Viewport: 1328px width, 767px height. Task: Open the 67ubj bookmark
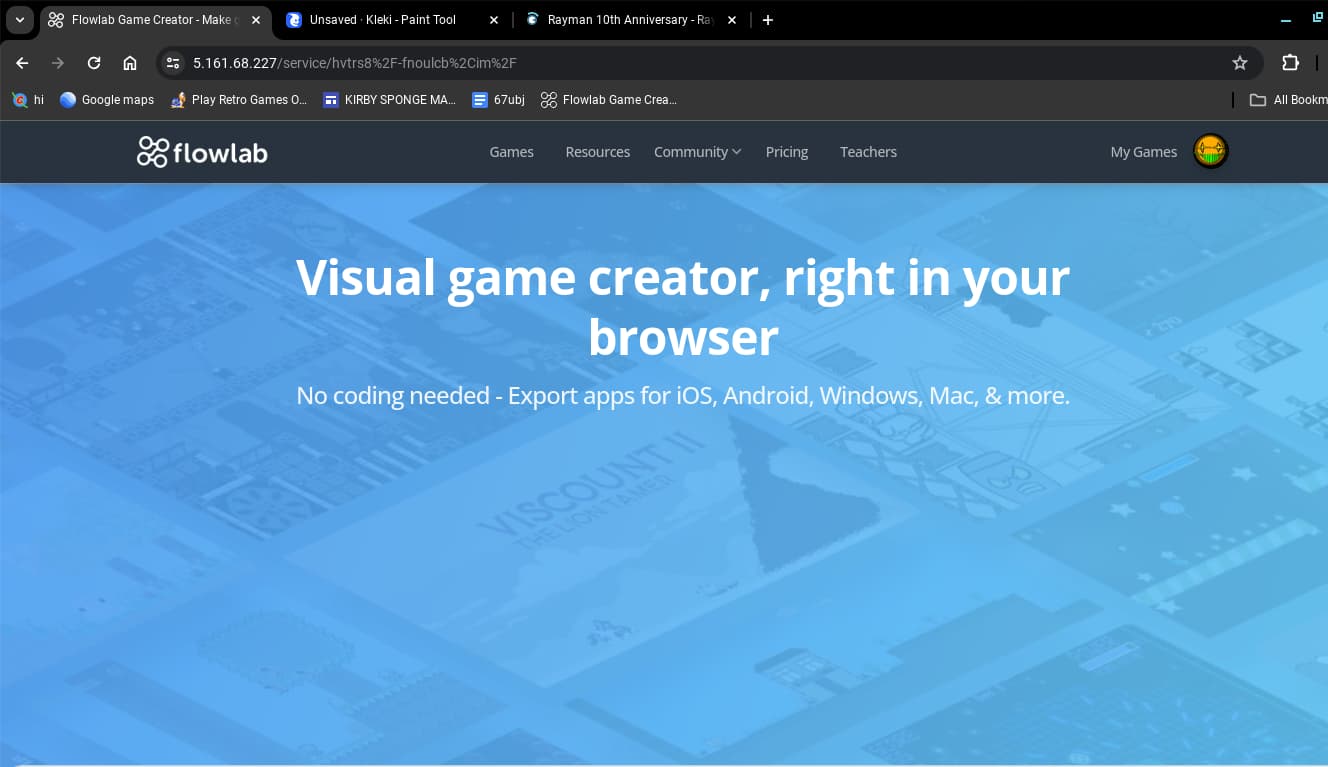tap(497, 100)
